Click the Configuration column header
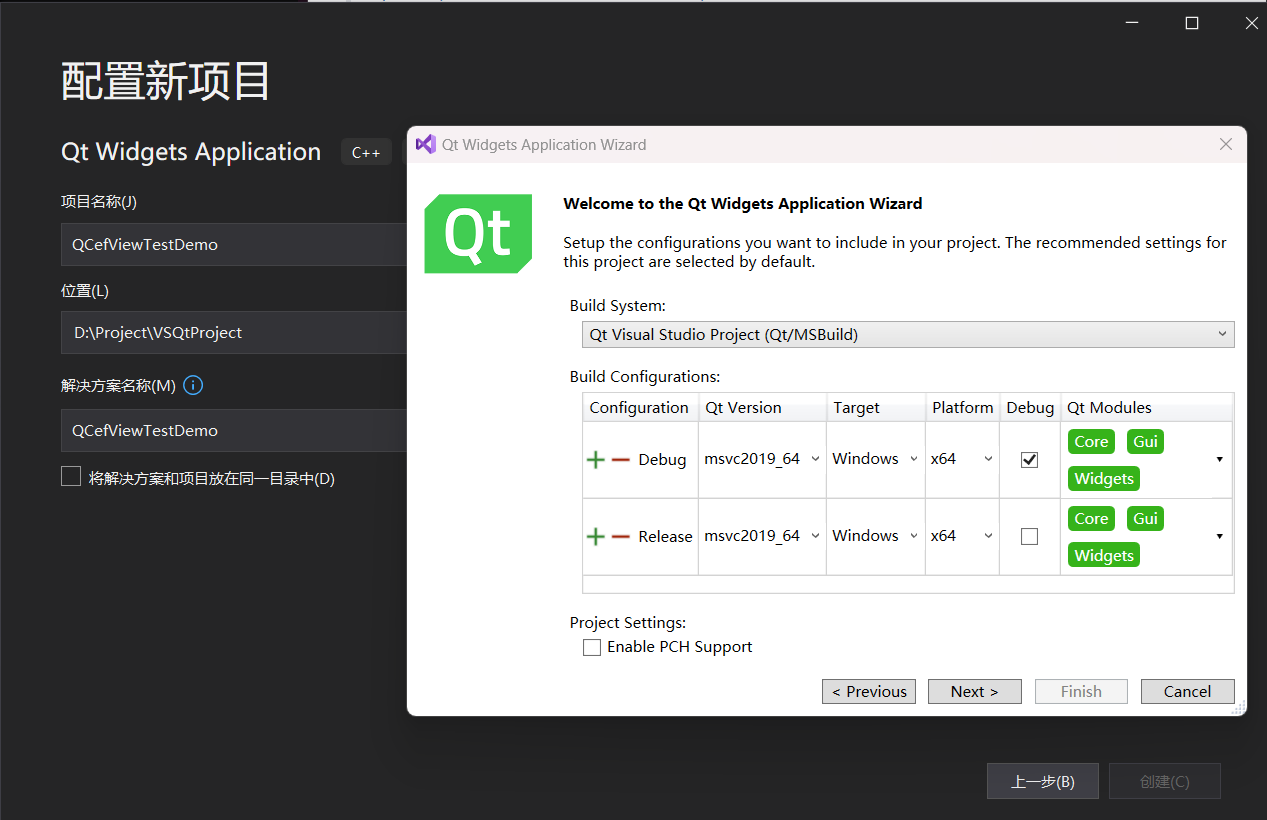The image size is (1267, 820). pyautogui.click(x=640, y=408)
